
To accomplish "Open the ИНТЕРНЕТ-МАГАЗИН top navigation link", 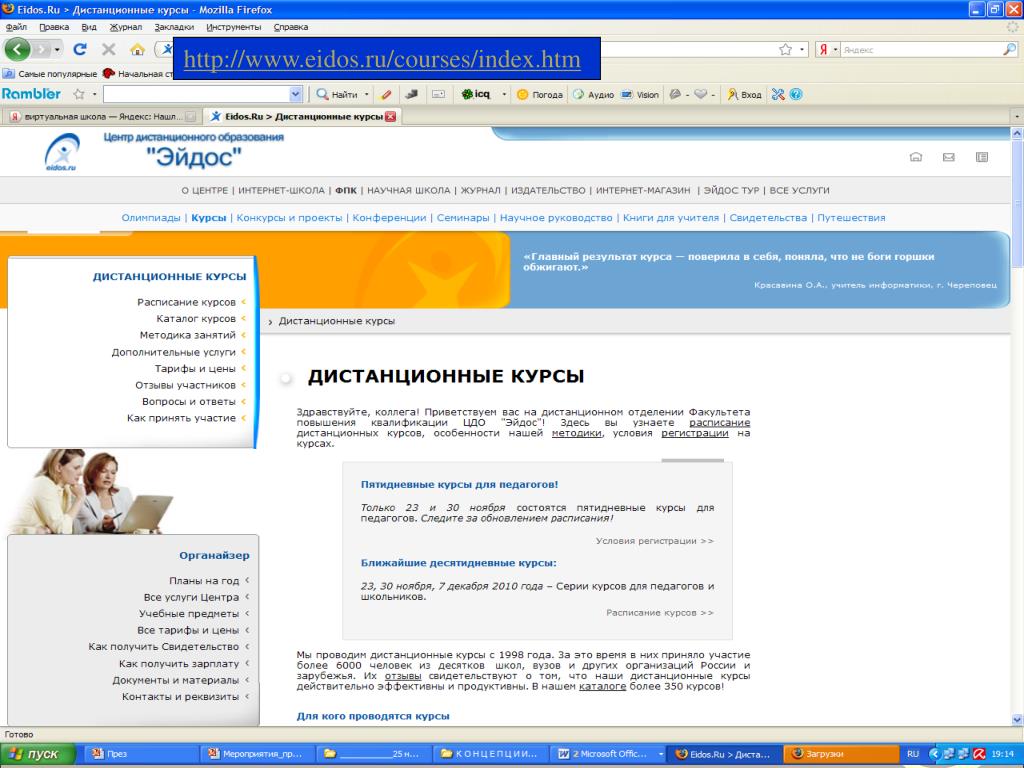I will point(643,191).
